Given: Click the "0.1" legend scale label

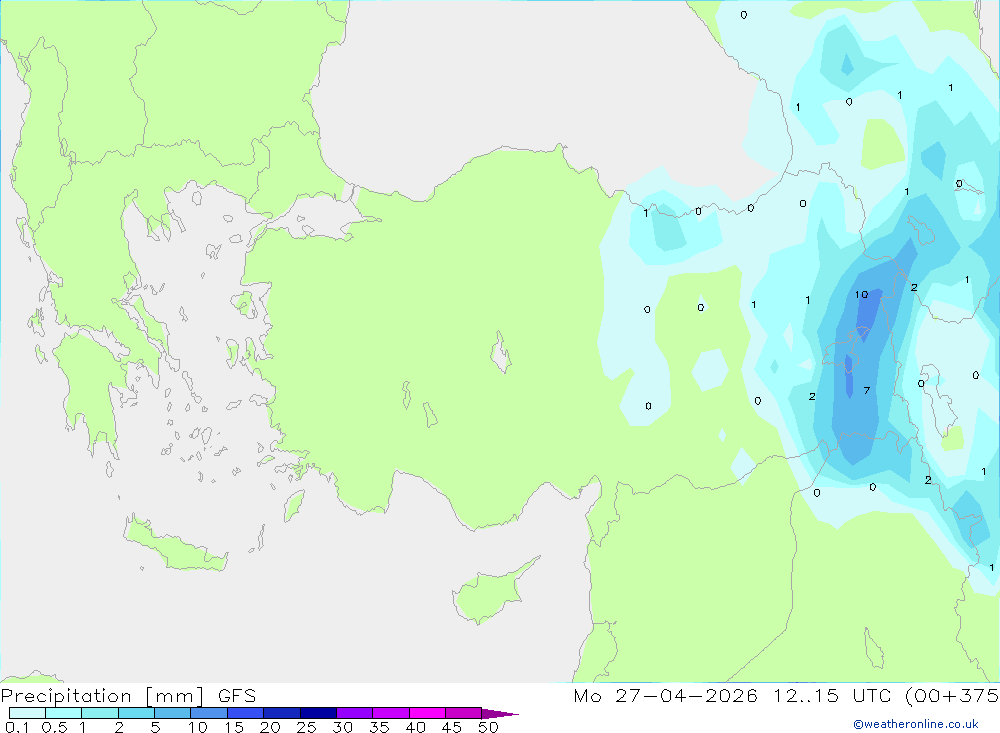Looking at the screenshot, I should (x=17, y=727).
